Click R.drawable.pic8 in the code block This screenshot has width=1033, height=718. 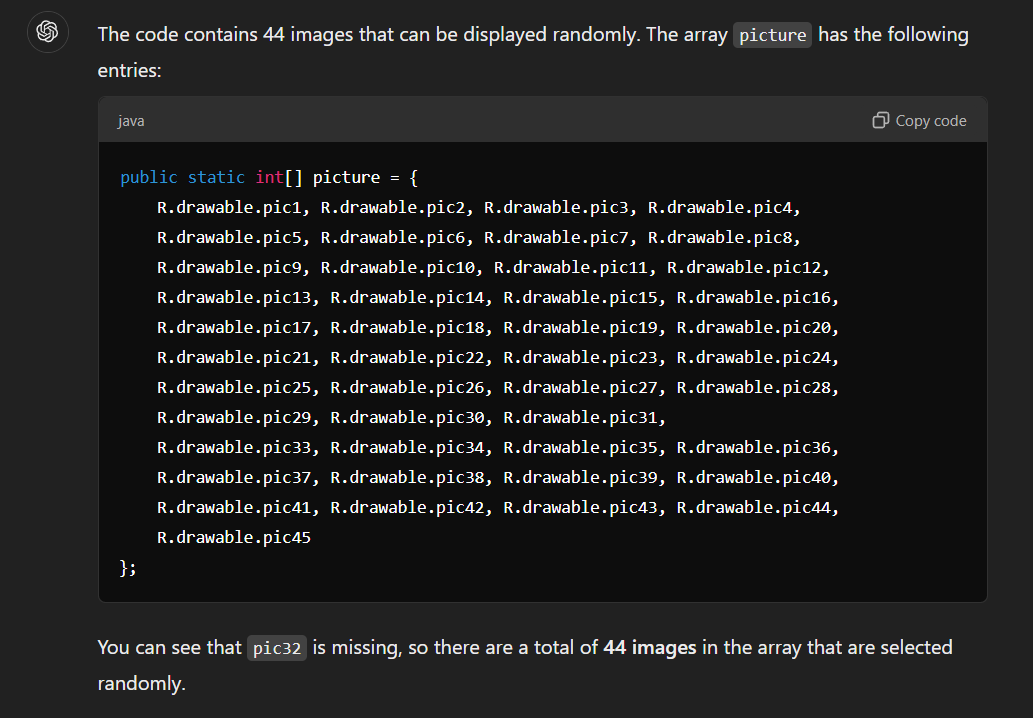[x=719, y=237]
